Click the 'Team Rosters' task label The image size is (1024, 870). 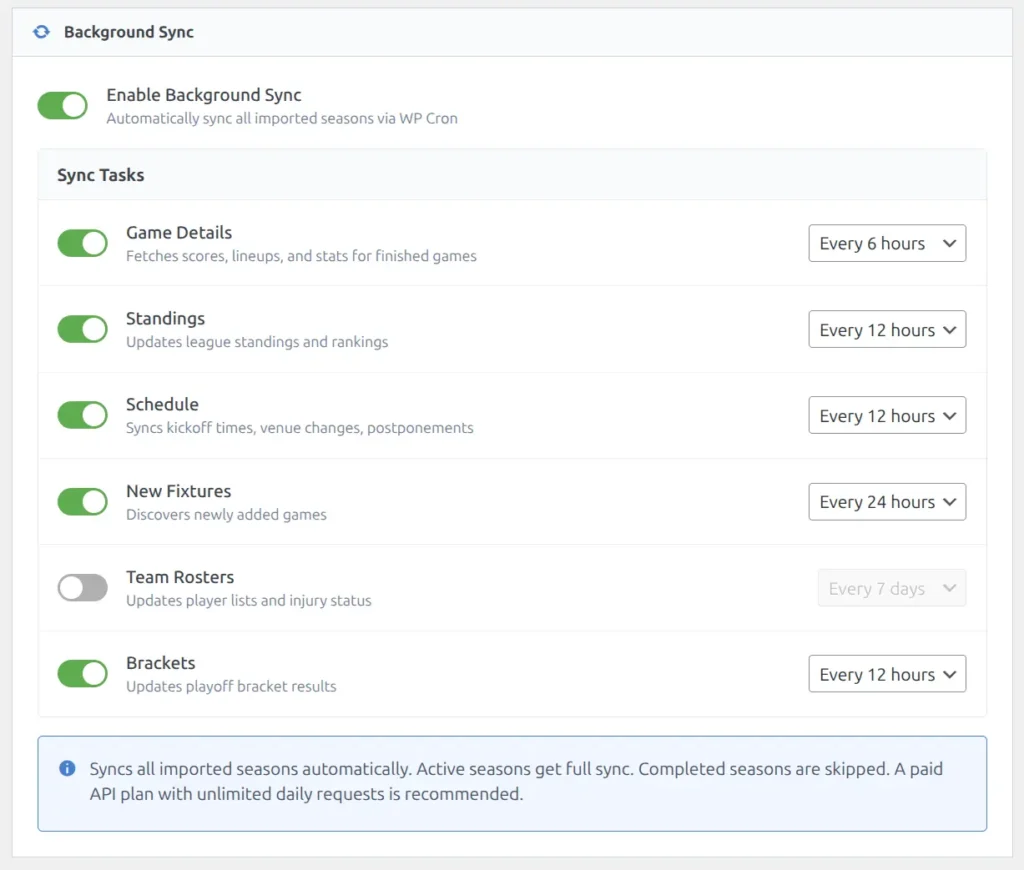(180, 577)
